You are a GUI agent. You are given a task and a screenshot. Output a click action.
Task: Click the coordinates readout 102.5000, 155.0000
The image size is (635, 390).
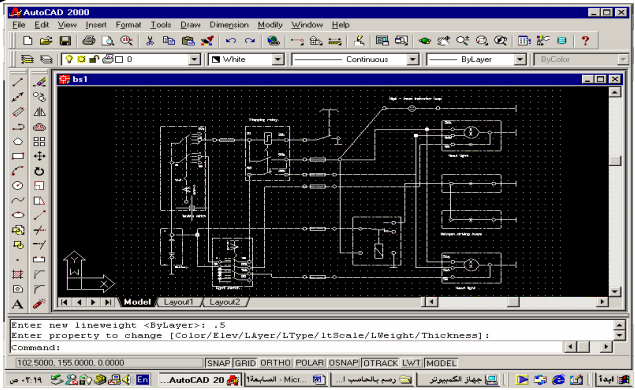(x=109, y=363)
